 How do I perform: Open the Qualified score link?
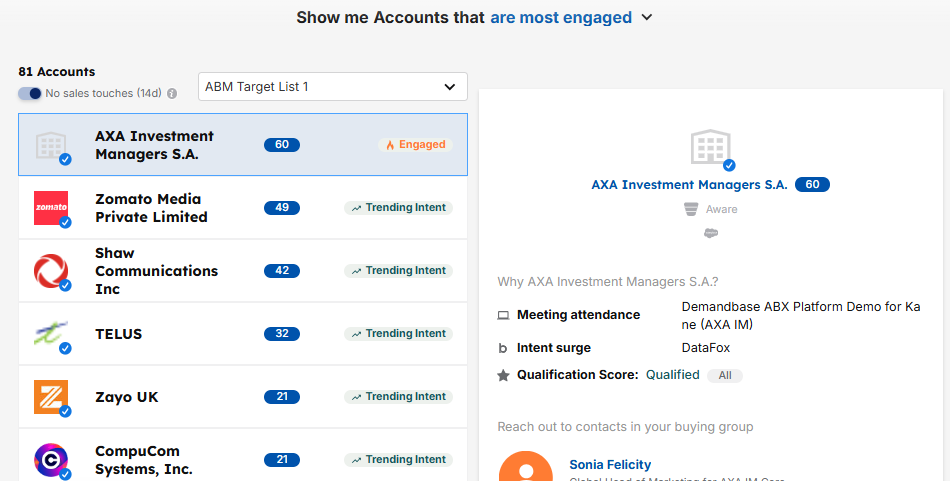[673, 375]
